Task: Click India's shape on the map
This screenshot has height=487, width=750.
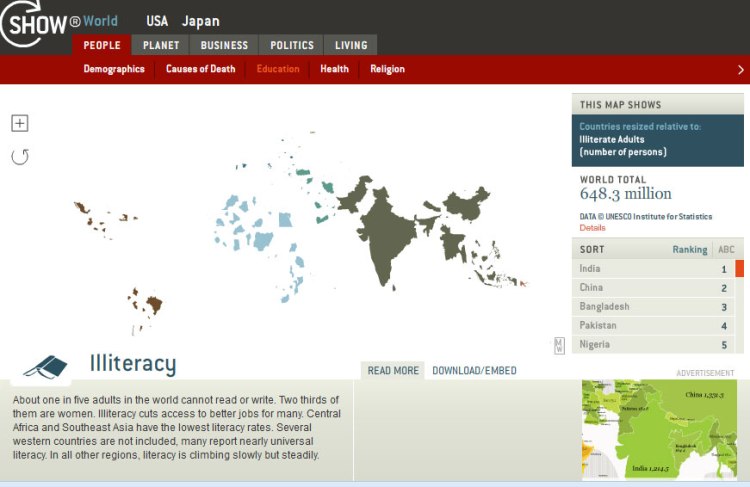Action: 385,240
